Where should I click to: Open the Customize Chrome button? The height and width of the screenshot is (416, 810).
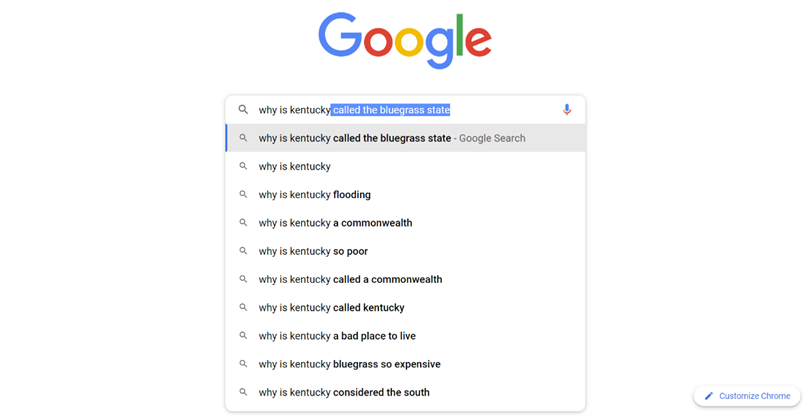(747, 396)
